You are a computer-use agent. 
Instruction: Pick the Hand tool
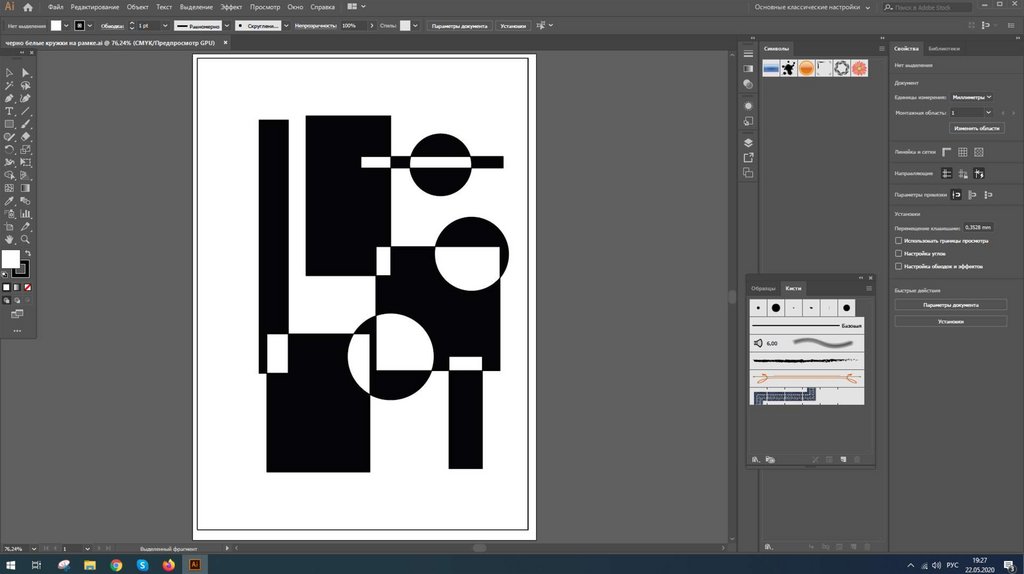click(9, 240)
